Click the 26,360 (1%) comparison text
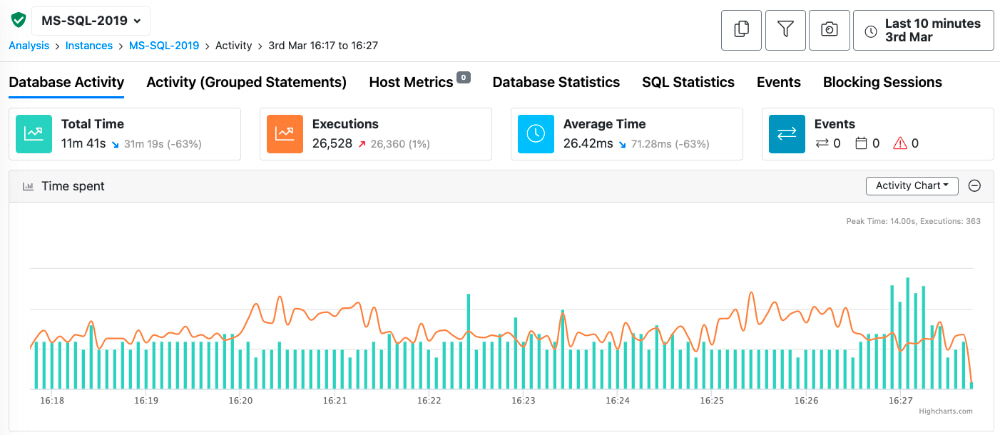This screenshot has width=1000, height=435. click(x=399, y=144)
